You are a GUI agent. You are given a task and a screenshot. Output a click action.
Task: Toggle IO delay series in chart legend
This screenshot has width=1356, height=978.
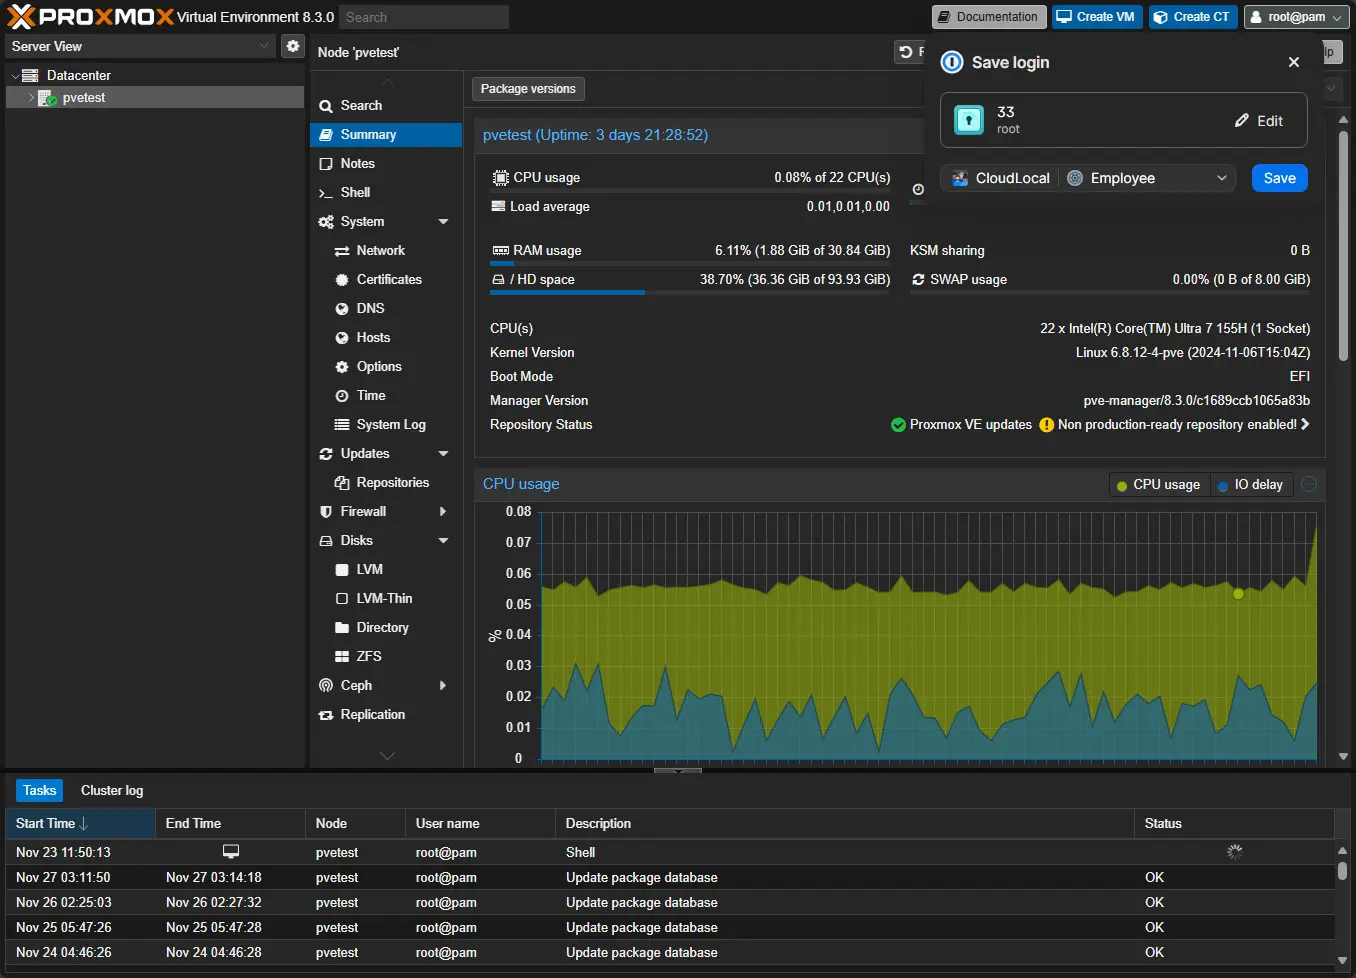(1252, 485)
